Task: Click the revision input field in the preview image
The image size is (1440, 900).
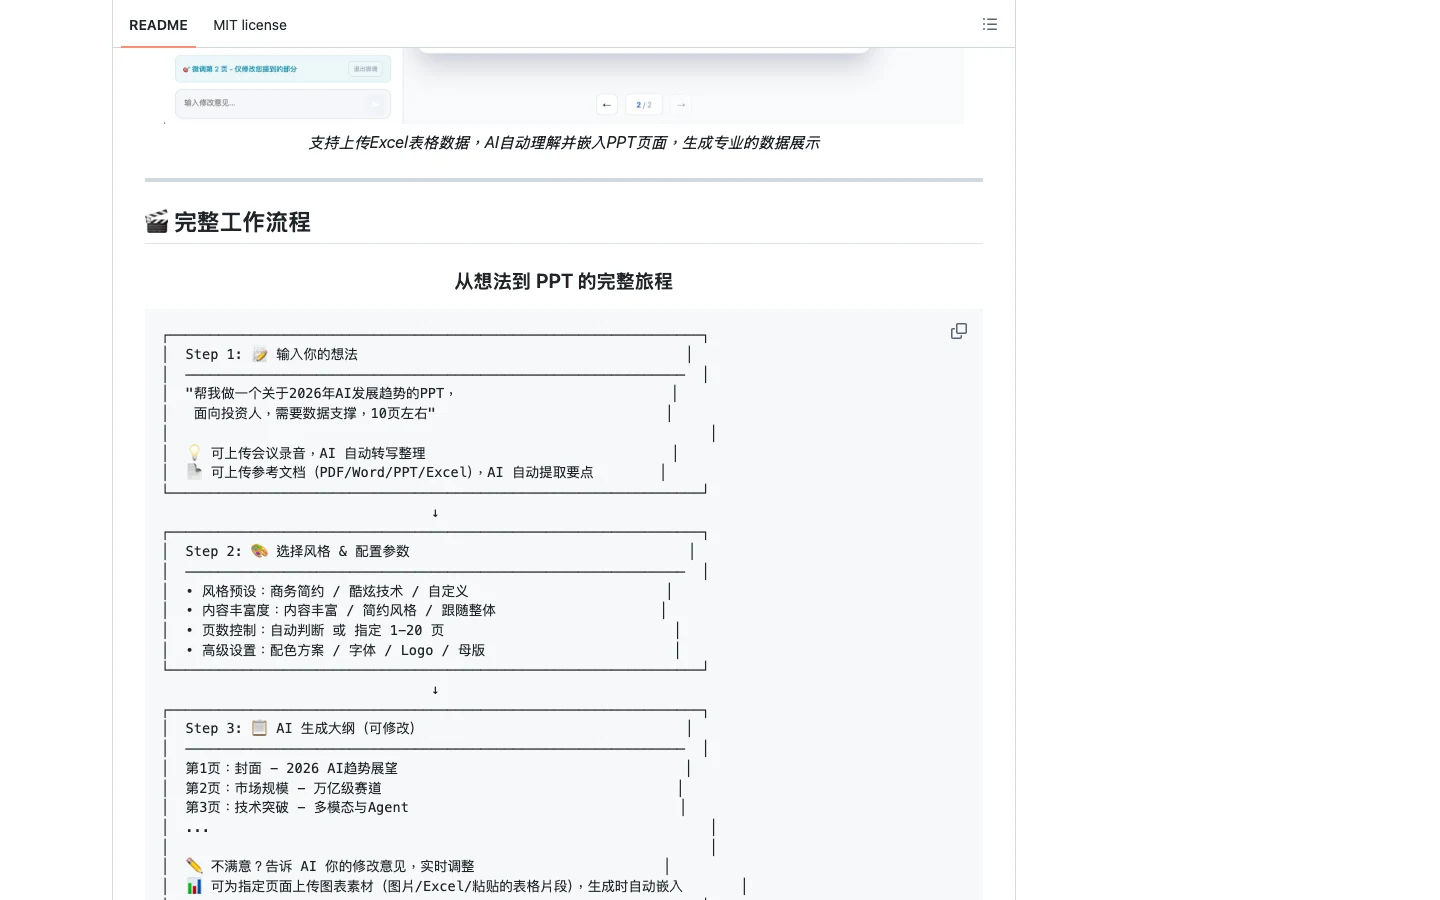Action: pos(283,103)
